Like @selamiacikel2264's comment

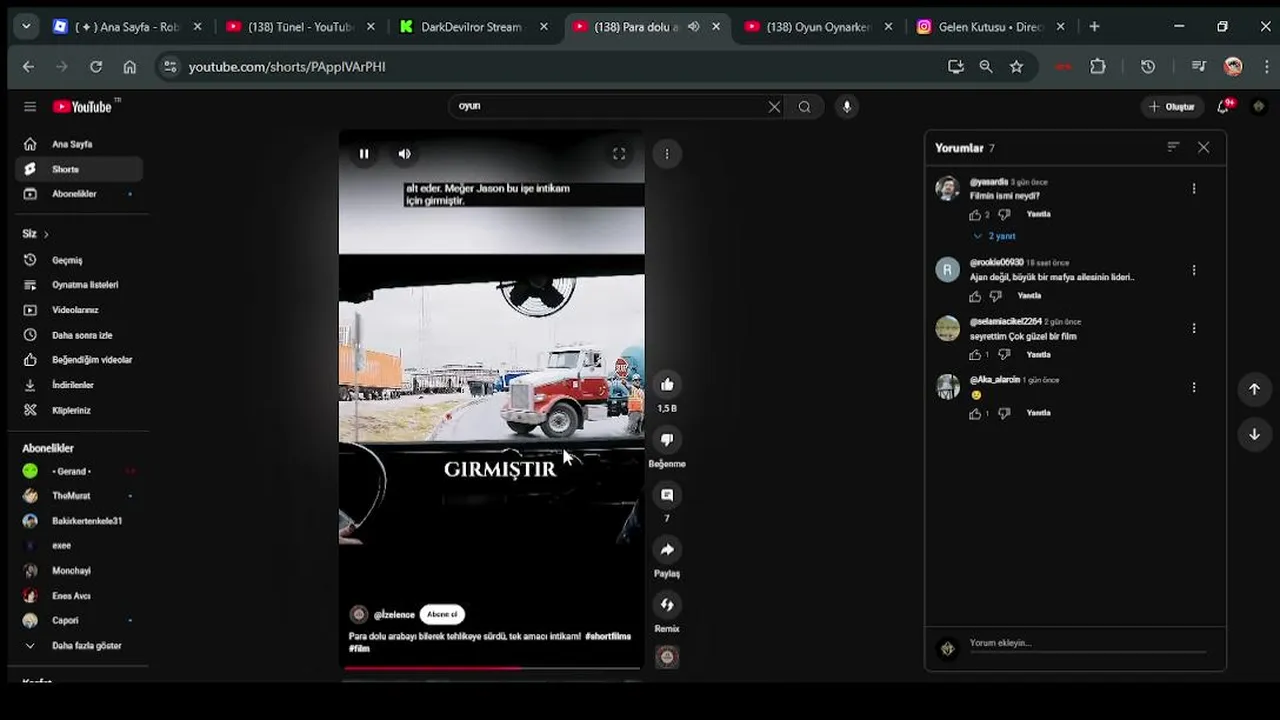pos(975,355)
